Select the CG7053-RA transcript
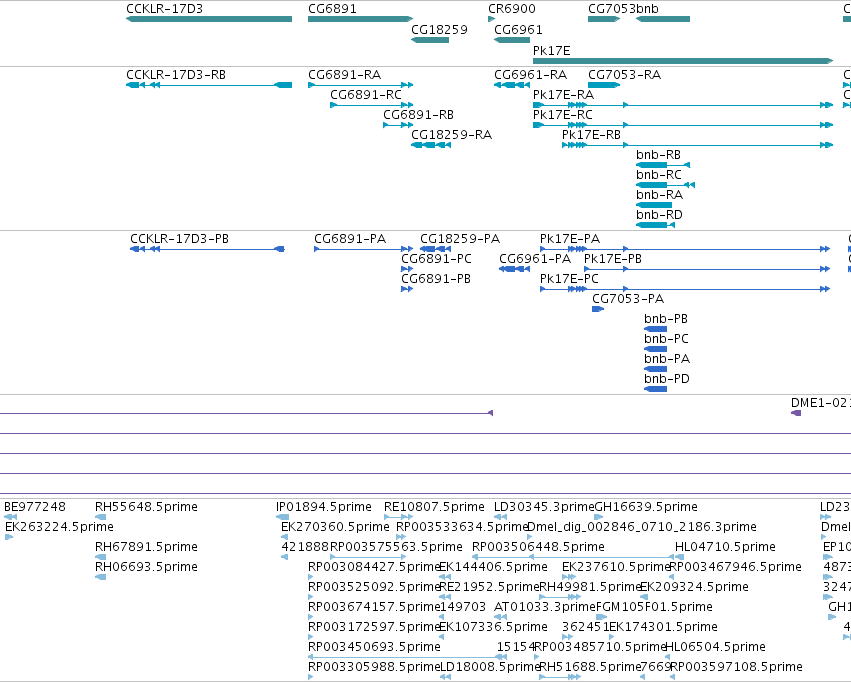The height and width of the screenshot is (682, 851). (x=604, y=85)
